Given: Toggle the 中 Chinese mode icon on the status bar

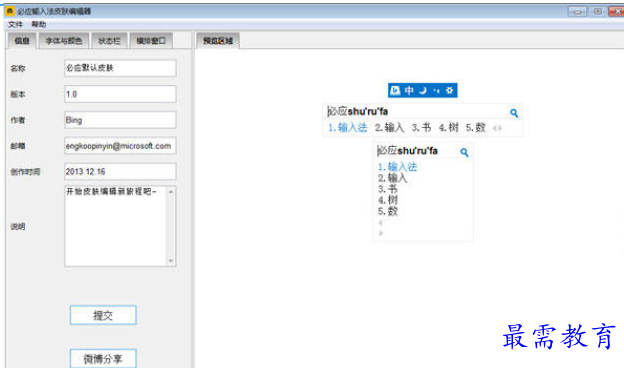Looking at the screenshot, I should 409,90.
